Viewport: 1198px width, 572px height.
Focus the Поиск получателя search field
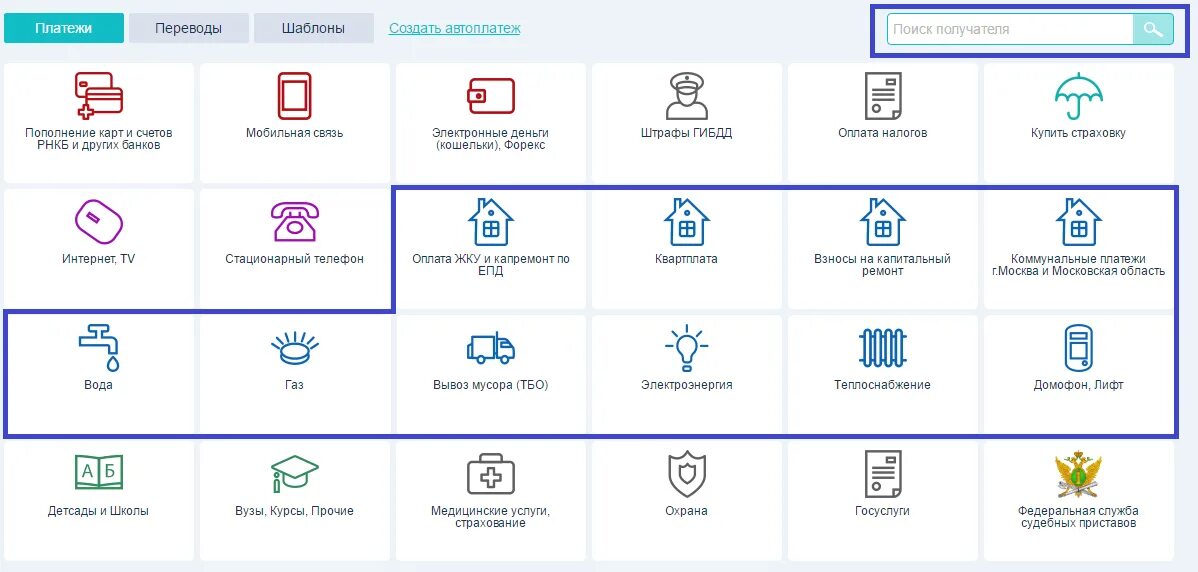point(1010,29)
